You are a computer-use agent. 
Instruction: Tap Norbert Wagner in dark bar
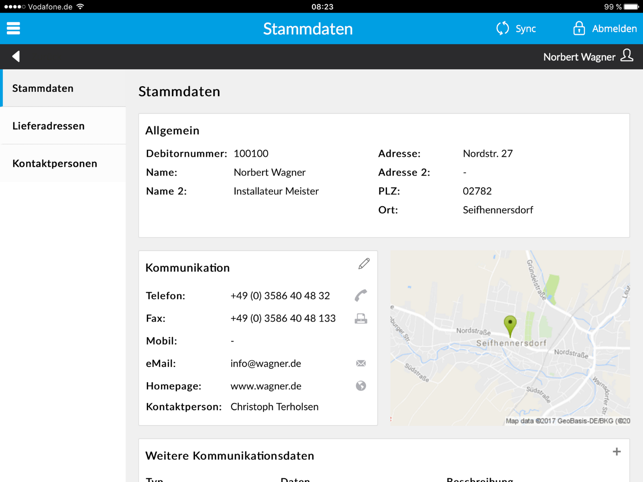[579, 57]
